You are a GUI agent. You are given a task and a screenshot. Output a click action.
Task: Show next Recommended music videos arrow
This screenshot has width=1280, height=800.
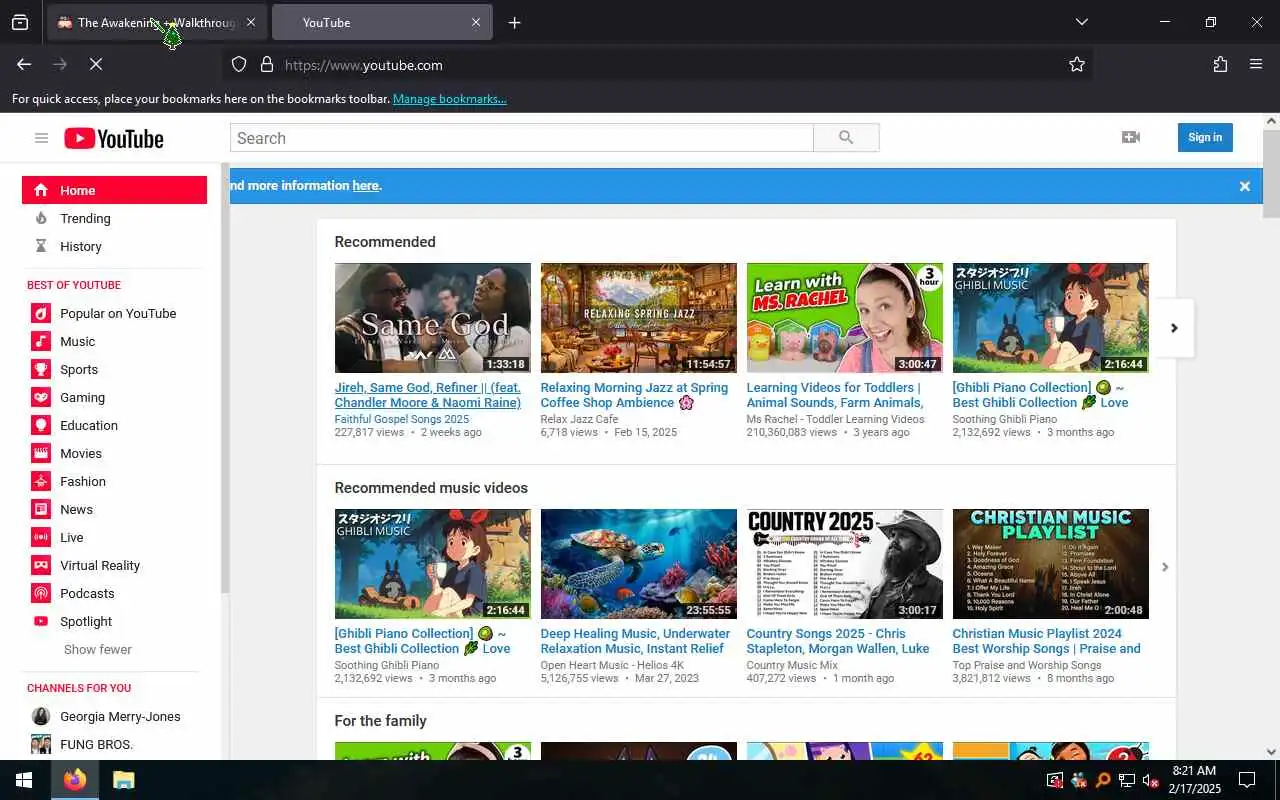[1164, 567]
